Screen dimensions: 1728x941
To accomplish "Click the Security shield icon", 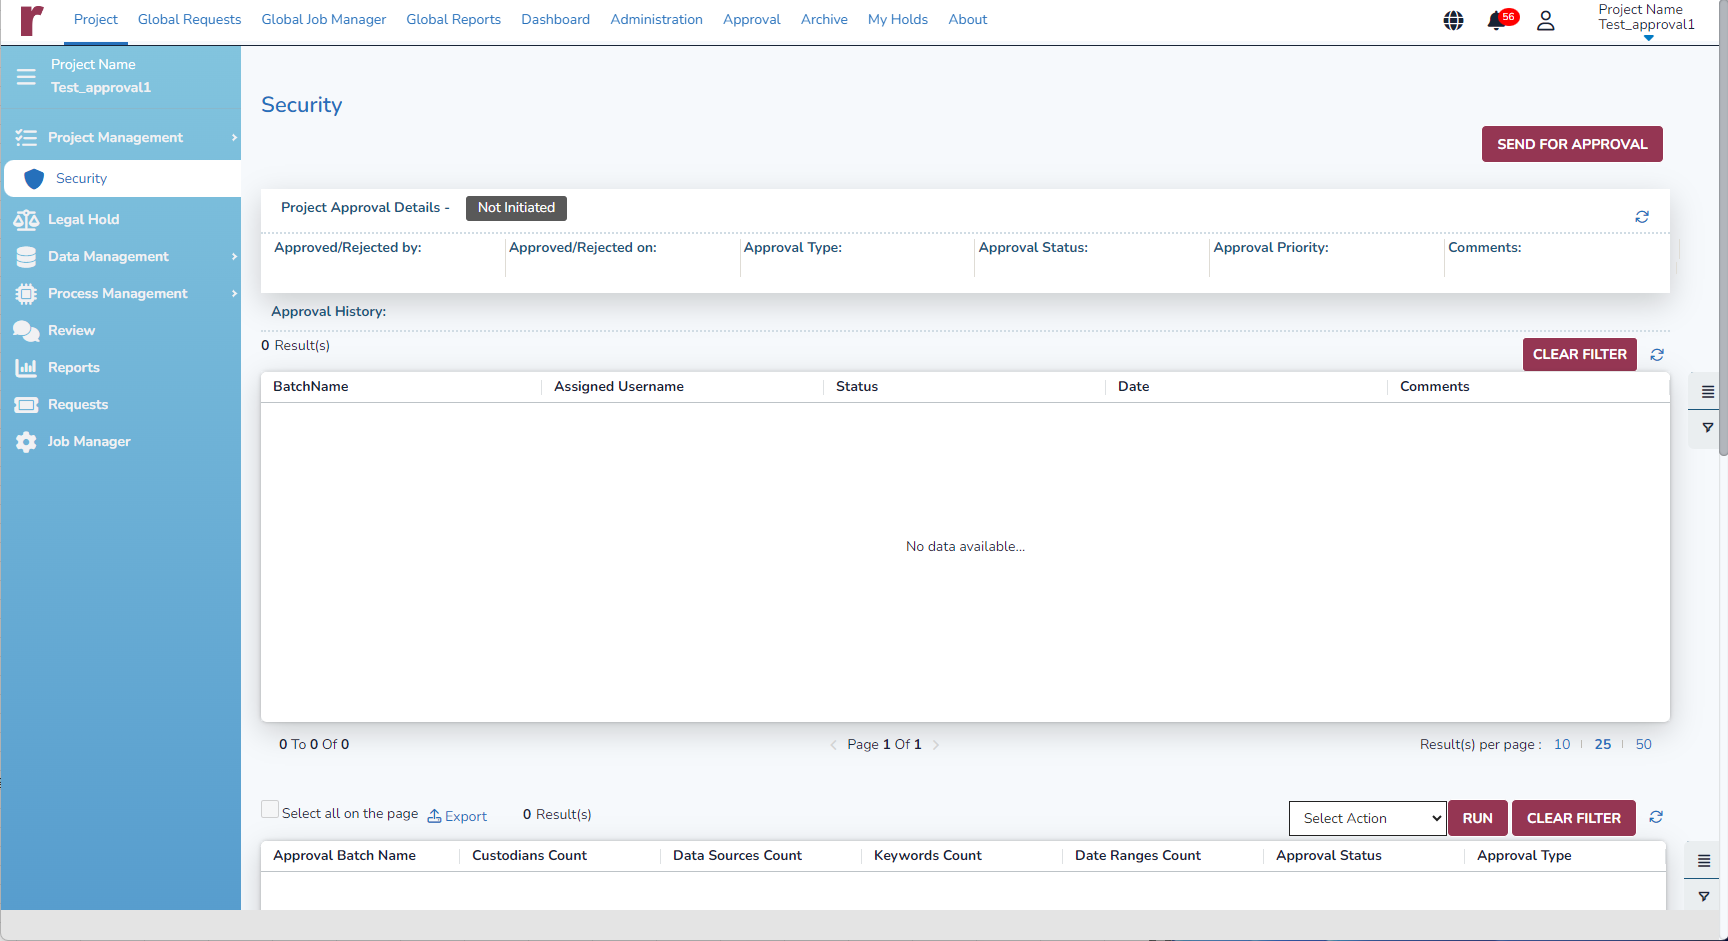I will pos(34,179).
